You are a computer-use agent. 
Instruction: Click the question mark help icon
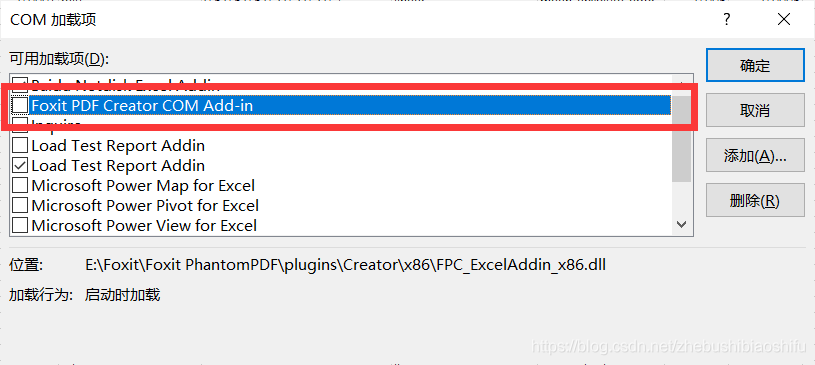[727, 20]
